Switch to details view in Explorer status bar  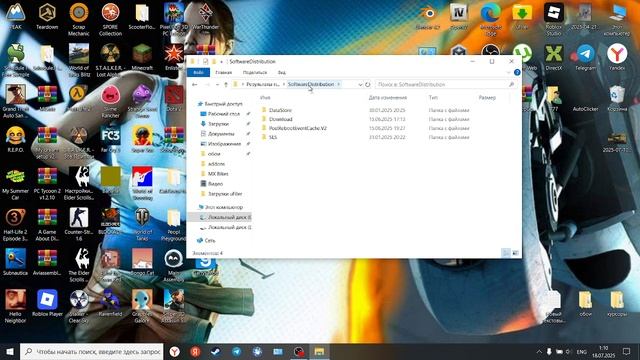coord(506,253)
